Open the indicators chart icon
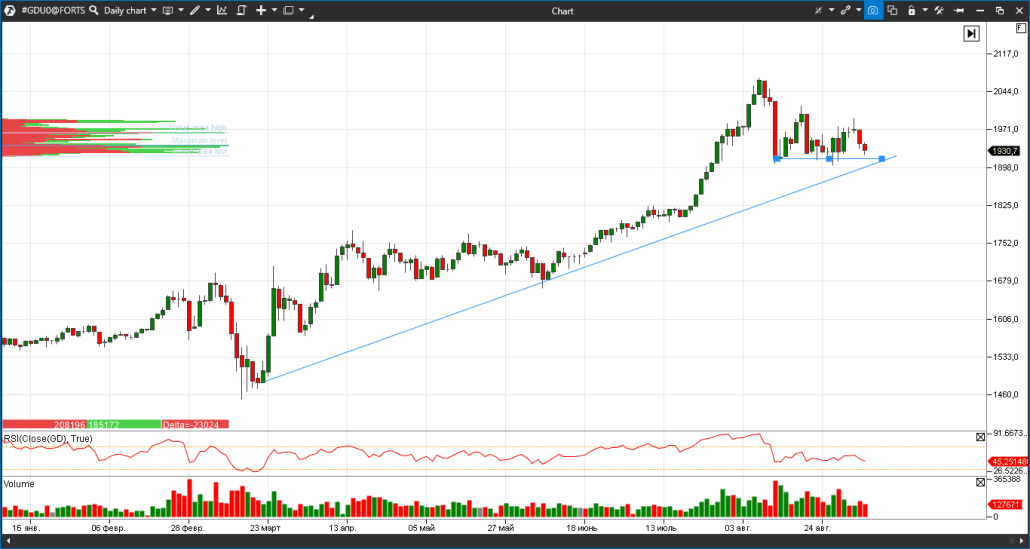 (x=221, y=10)
